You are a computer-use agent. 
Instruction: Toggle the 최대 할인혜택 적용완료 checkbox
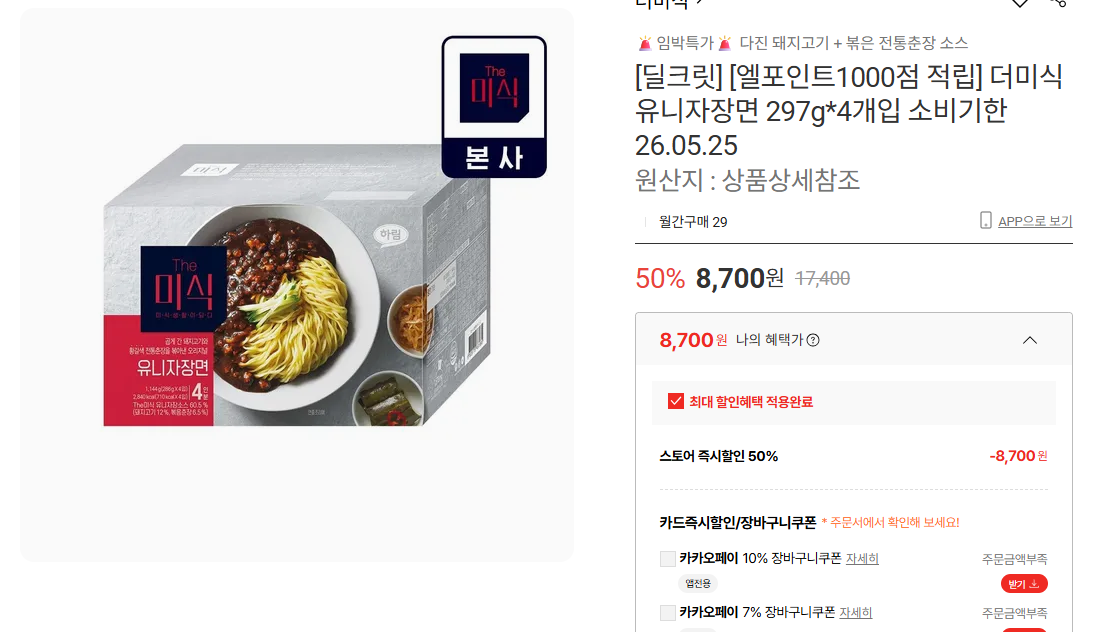coord(675,401)
